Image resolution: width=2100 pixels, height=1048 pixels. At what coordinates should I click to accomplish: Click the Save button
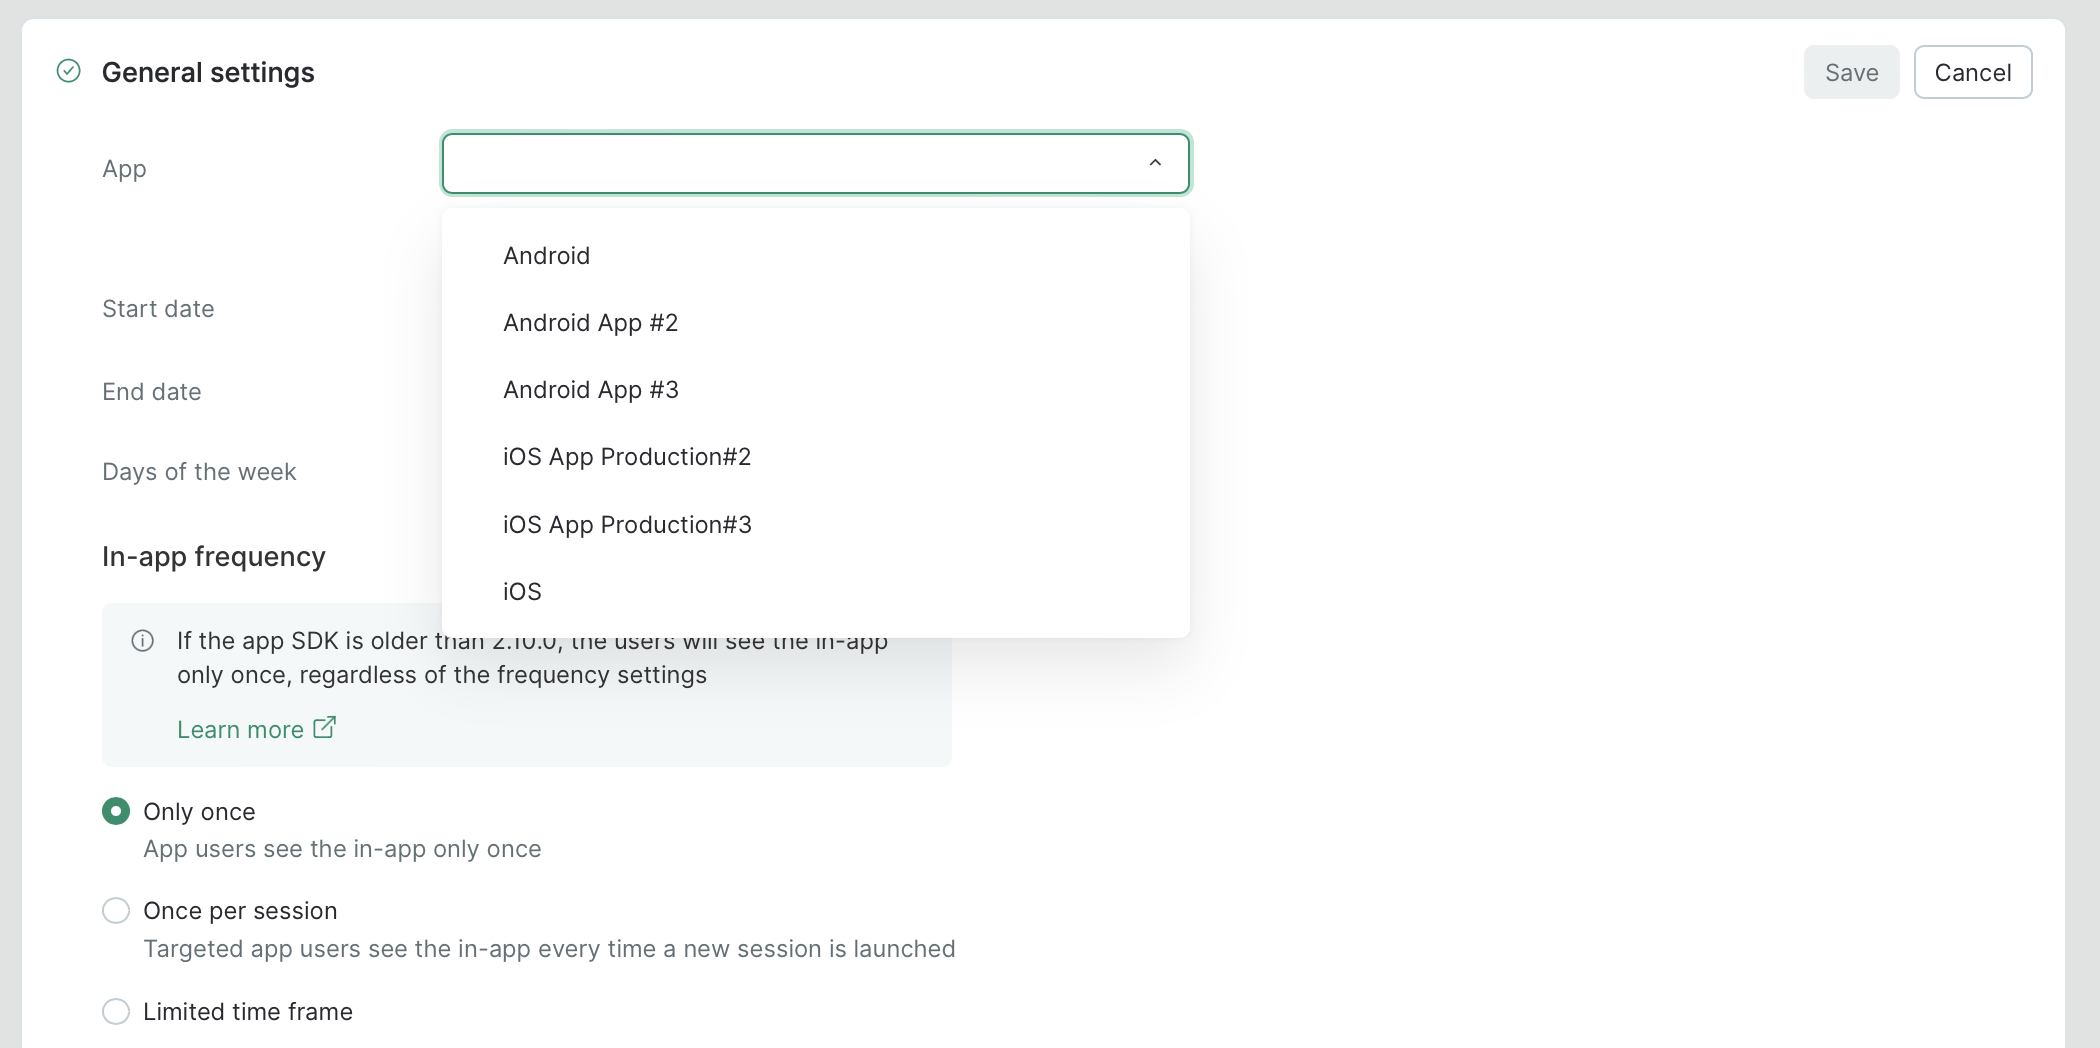[1851, 72]
